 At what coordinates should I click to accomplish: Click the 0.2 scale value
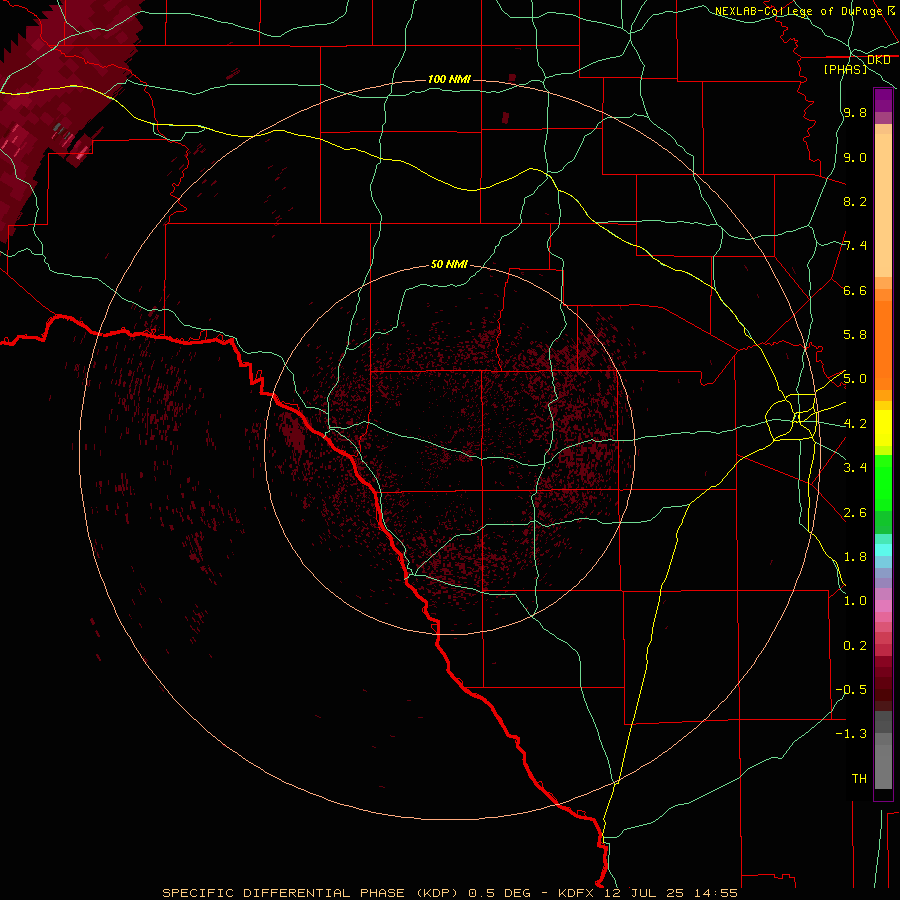[x=855, y=646]
